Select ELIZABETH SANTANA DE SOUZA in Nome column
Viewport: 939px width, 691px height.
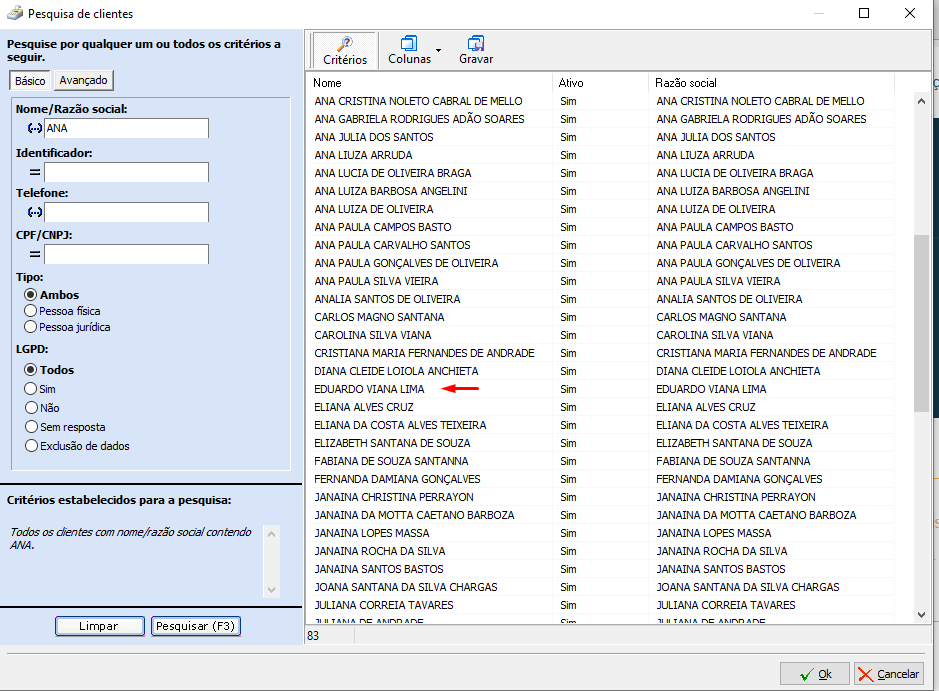click(x=392, y=443)
